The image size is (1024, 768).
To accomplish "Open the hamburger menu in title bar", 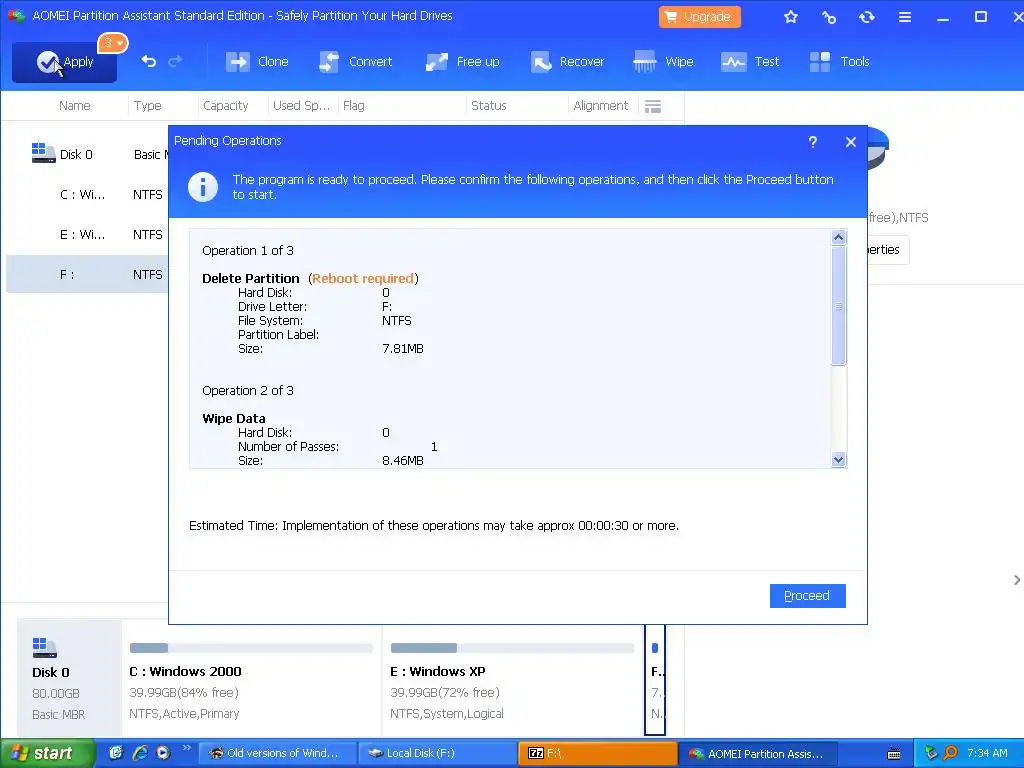I will (904, 17).
